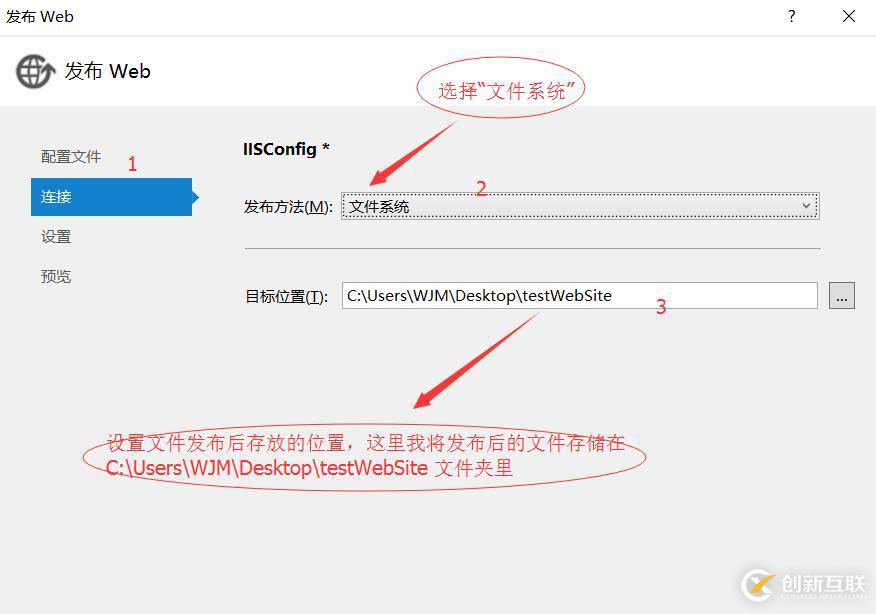Click the IISConfig * profile title

pyautogui.click(x=286, y=149)
